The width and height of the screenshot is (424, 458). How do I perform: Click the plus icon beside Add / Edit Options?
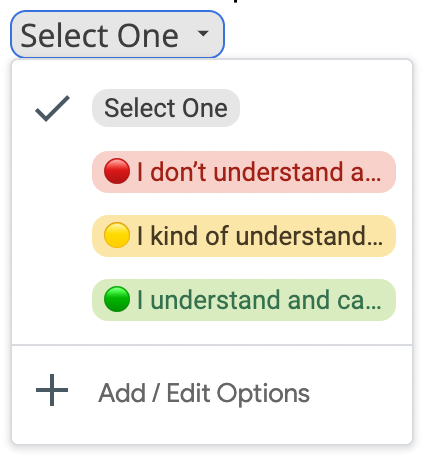pos(52,390)
